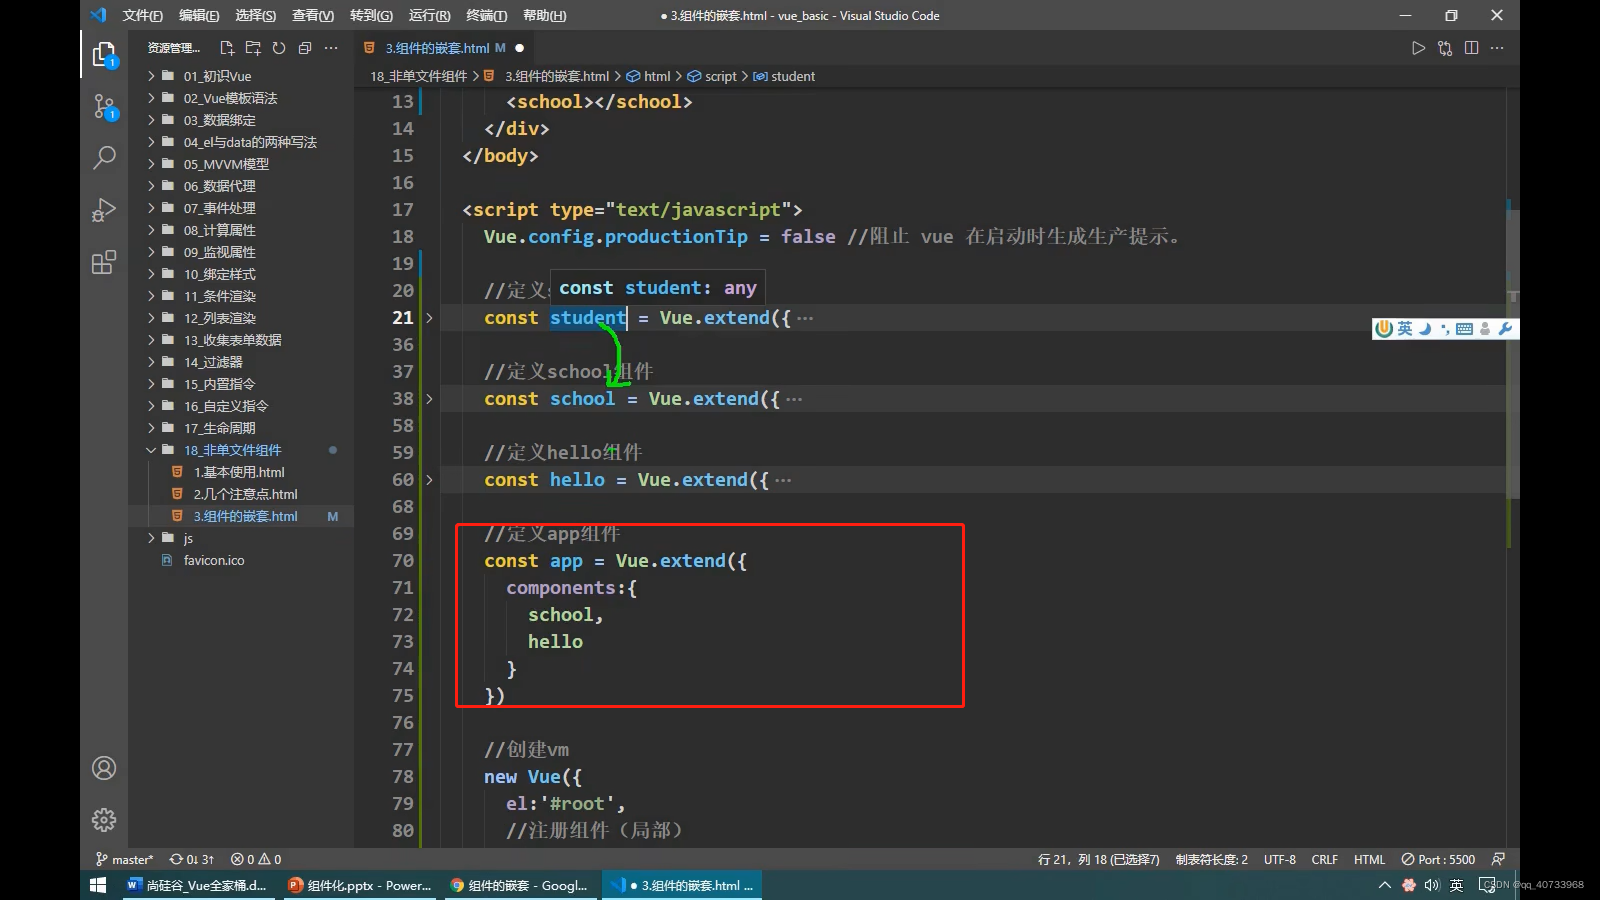1600x900 pixels.
Task: Click the New File icon in explorer
Action: point(227,48)
